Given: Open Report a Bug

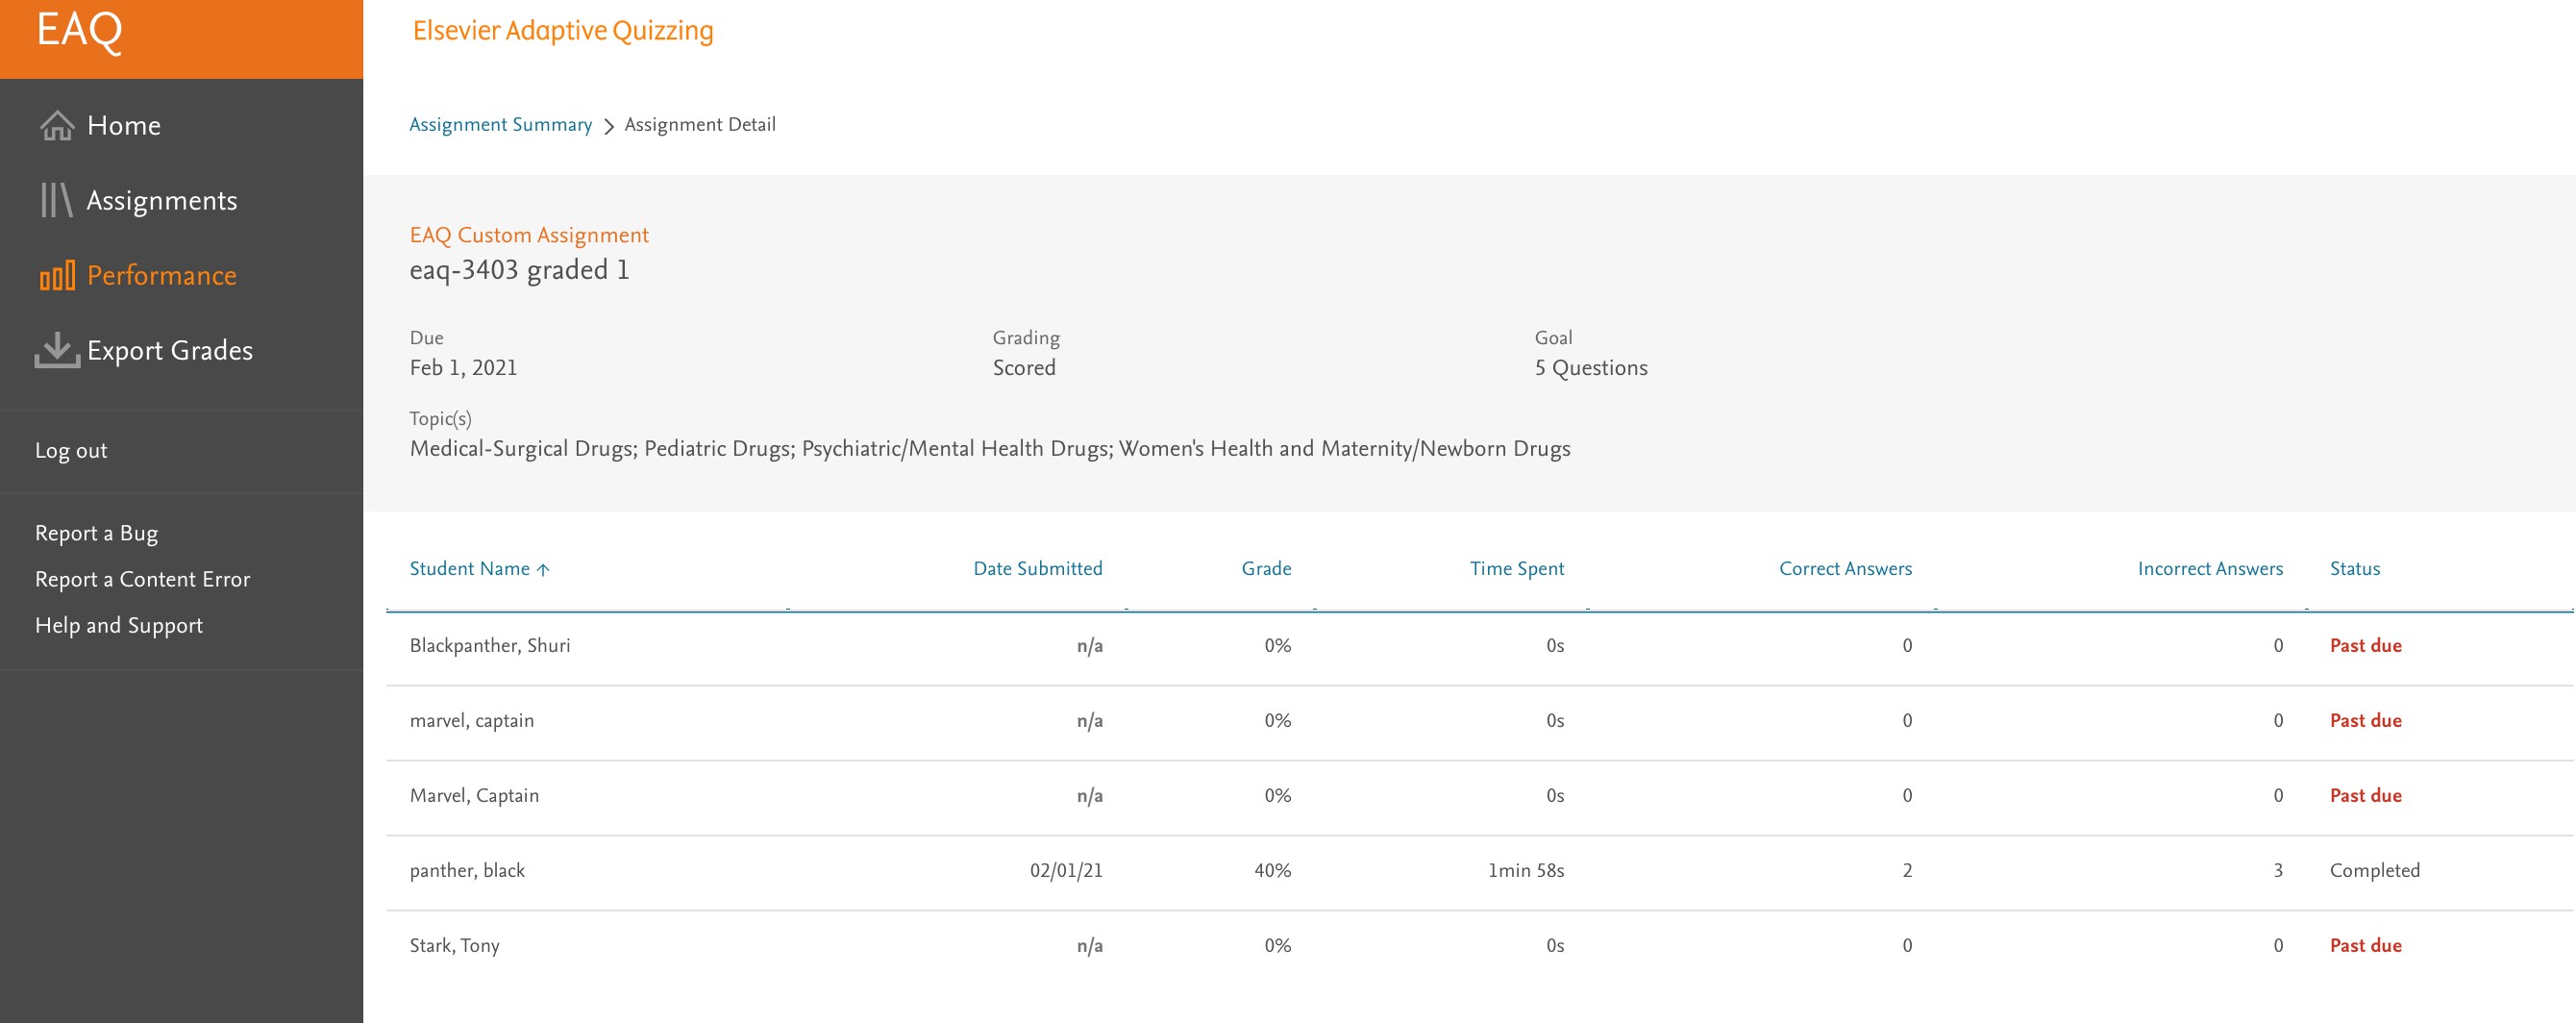Looking at the screenshot, I should [x=96, y=532].
